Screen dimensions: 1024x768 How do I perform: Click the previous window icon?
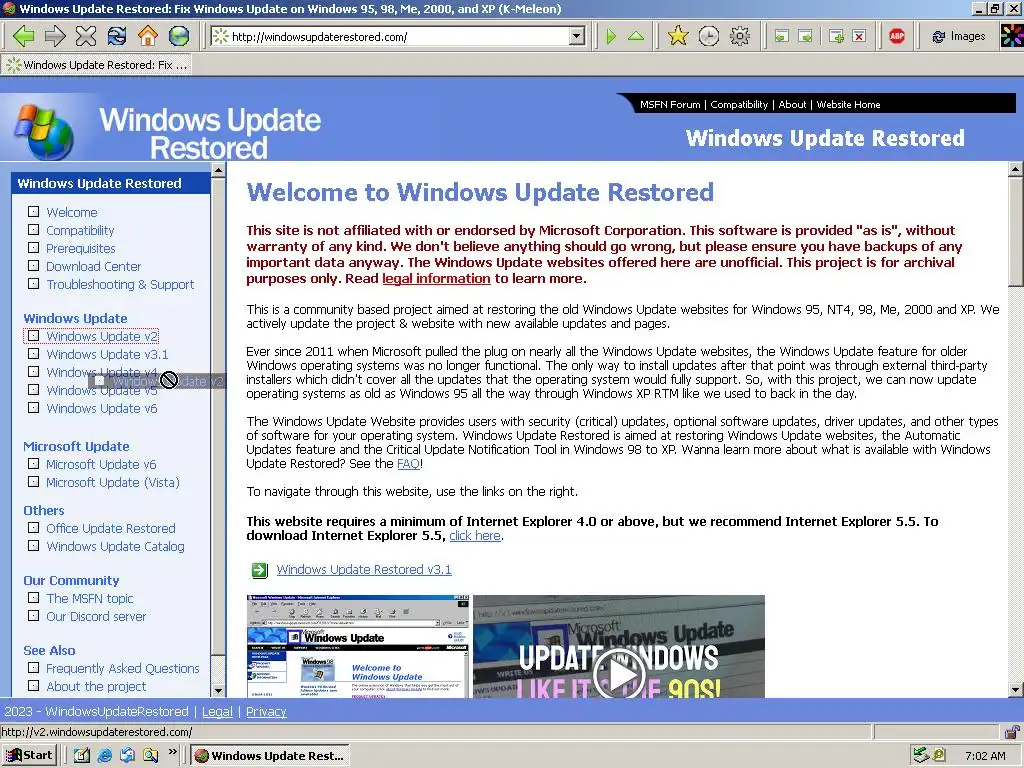click(x=782, y=37)
